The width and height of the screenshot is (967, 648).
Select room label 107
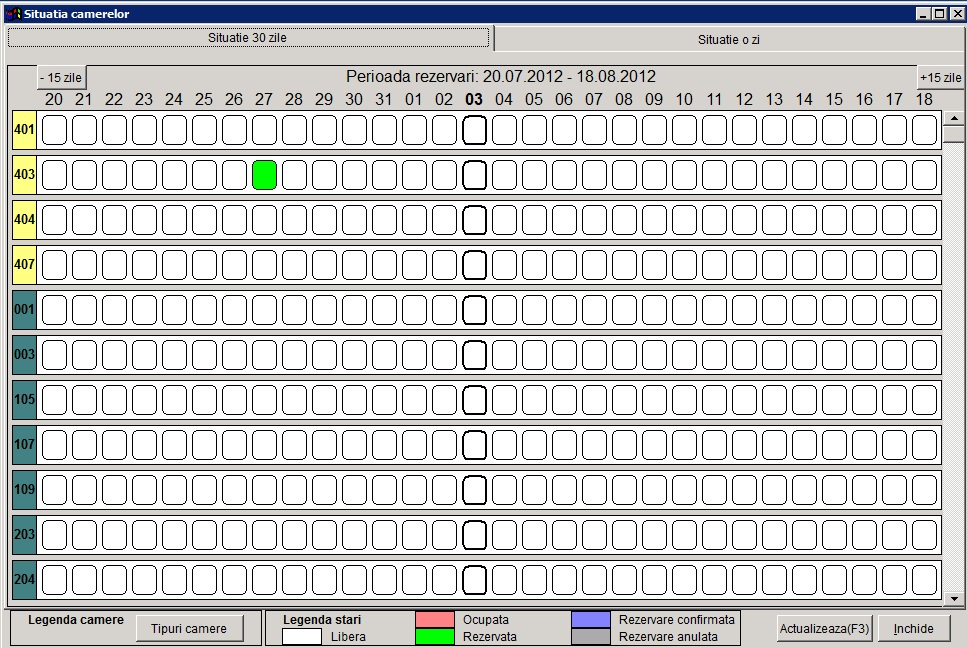coord(25,445)
